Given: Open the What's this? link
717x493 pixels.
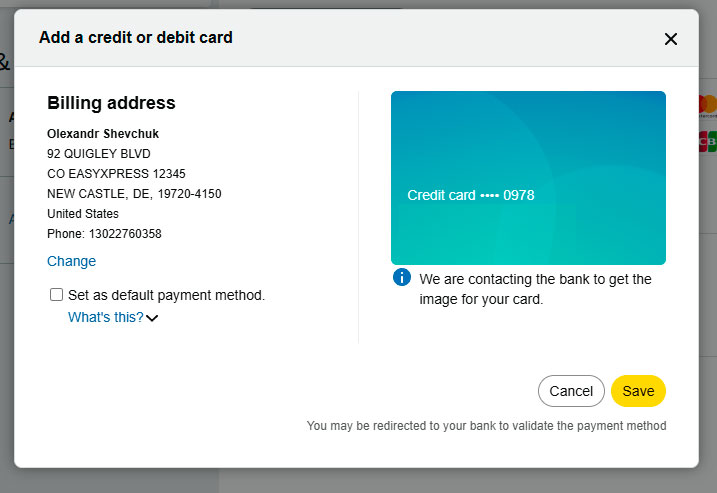Looking at the screenshot, I should pyautogui.click(x=105, y=318).
